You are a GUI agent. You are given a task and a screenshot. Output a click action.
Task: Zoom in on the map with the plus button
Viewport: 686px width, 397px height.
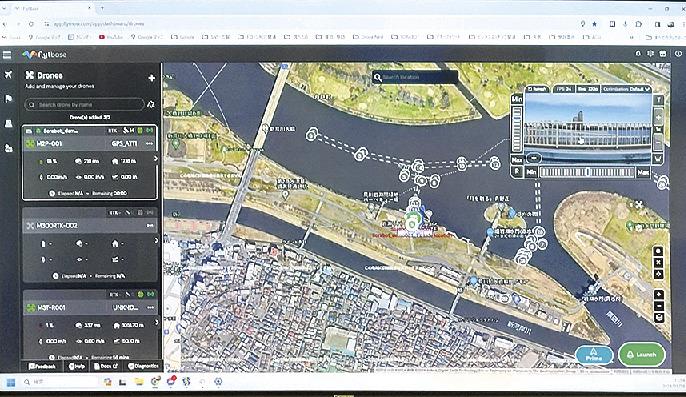659,295
